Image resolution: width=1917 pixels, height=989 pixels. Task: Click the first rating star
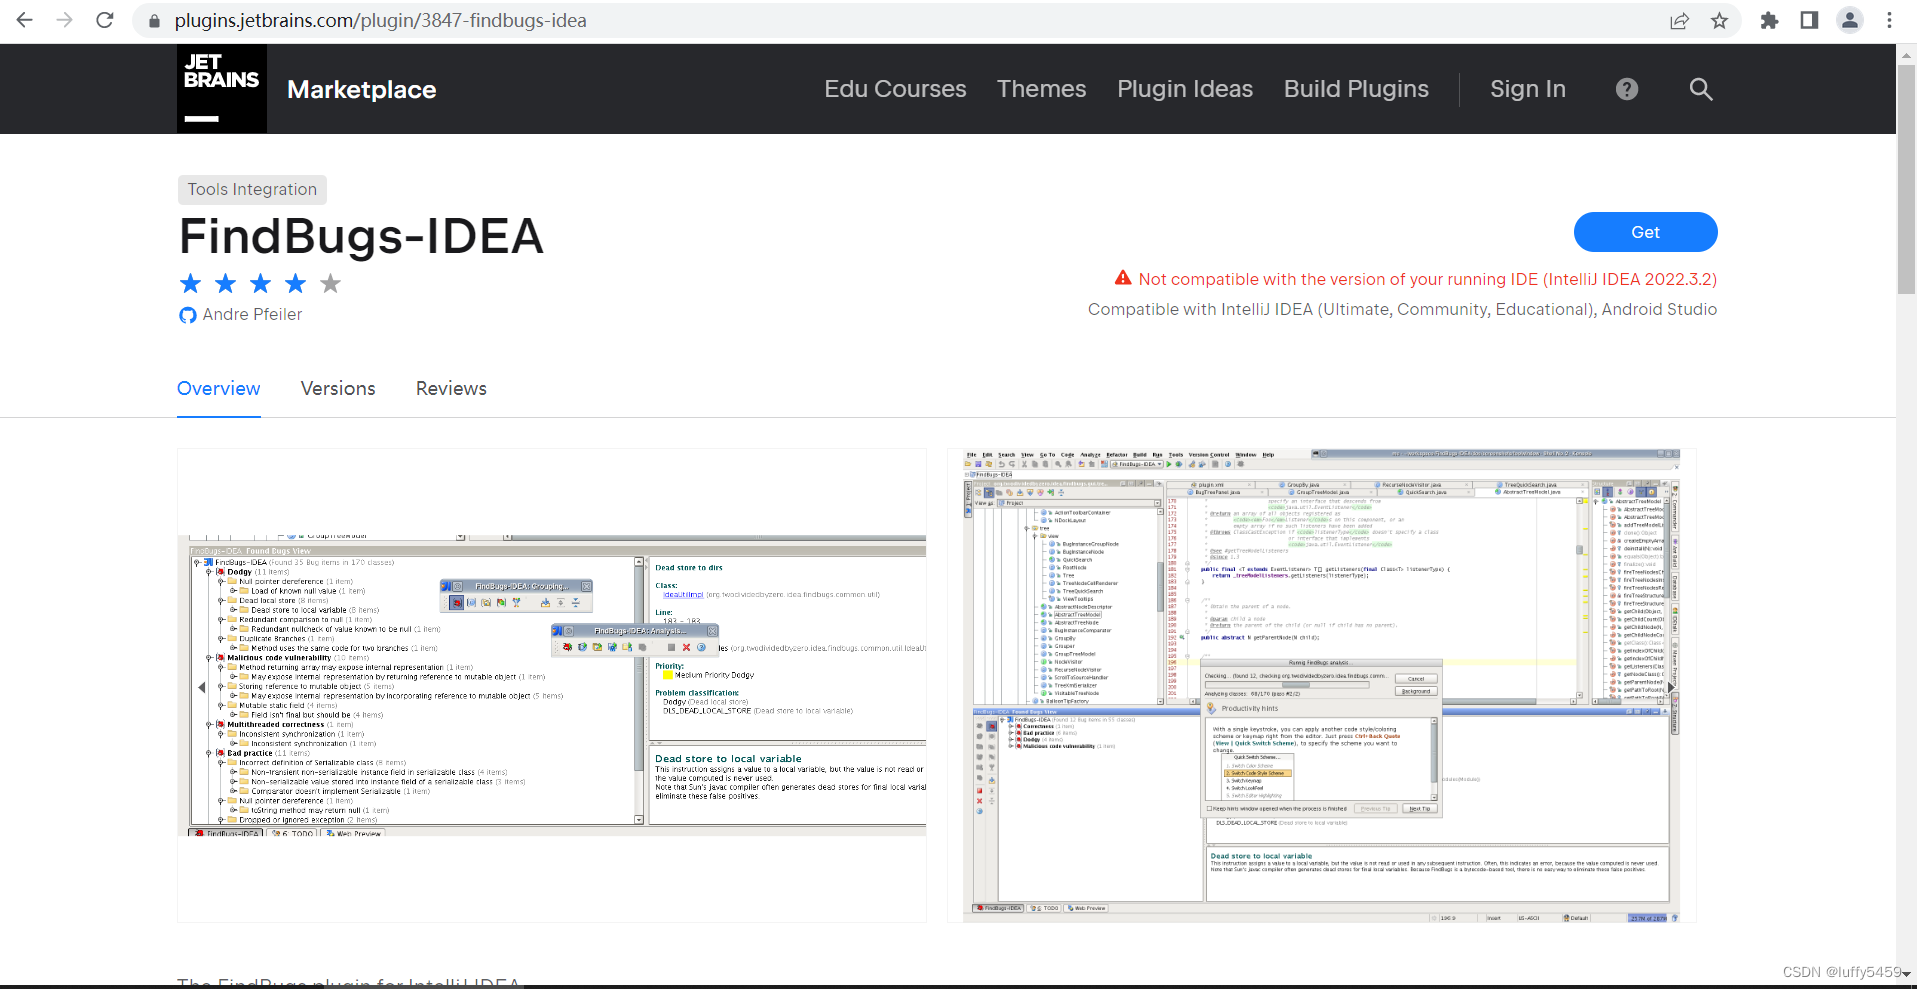coord(190,284)
